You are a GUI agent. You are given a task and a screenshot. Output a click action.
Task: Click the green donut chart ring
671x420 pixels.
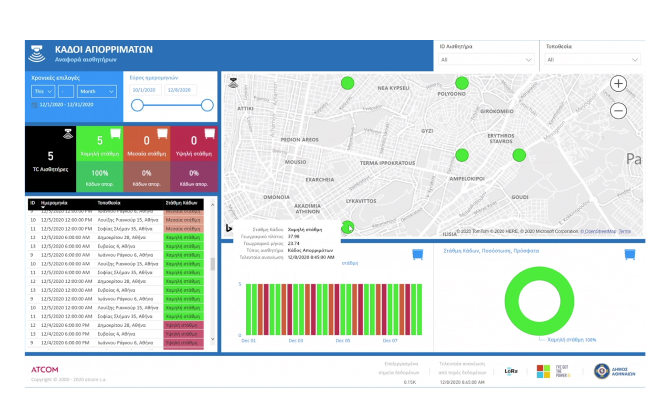pyautogui.click(x=511, y=301)
